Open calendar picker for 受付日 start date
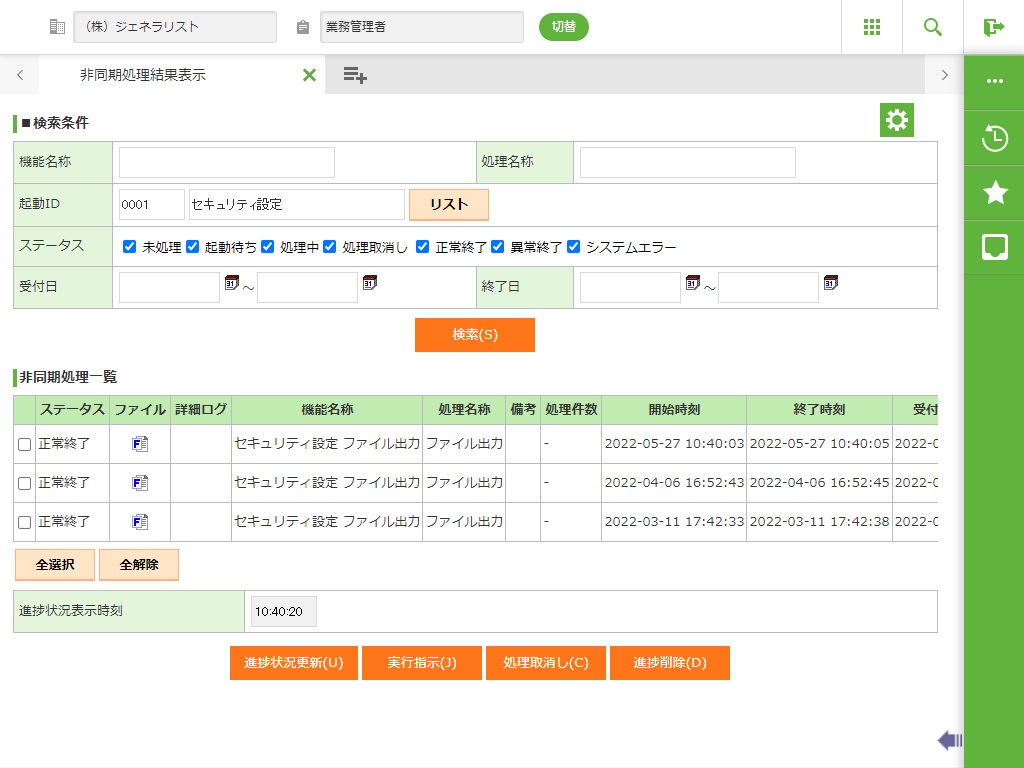The height and width of the screenshot is (768, 1024). (232, 284)
